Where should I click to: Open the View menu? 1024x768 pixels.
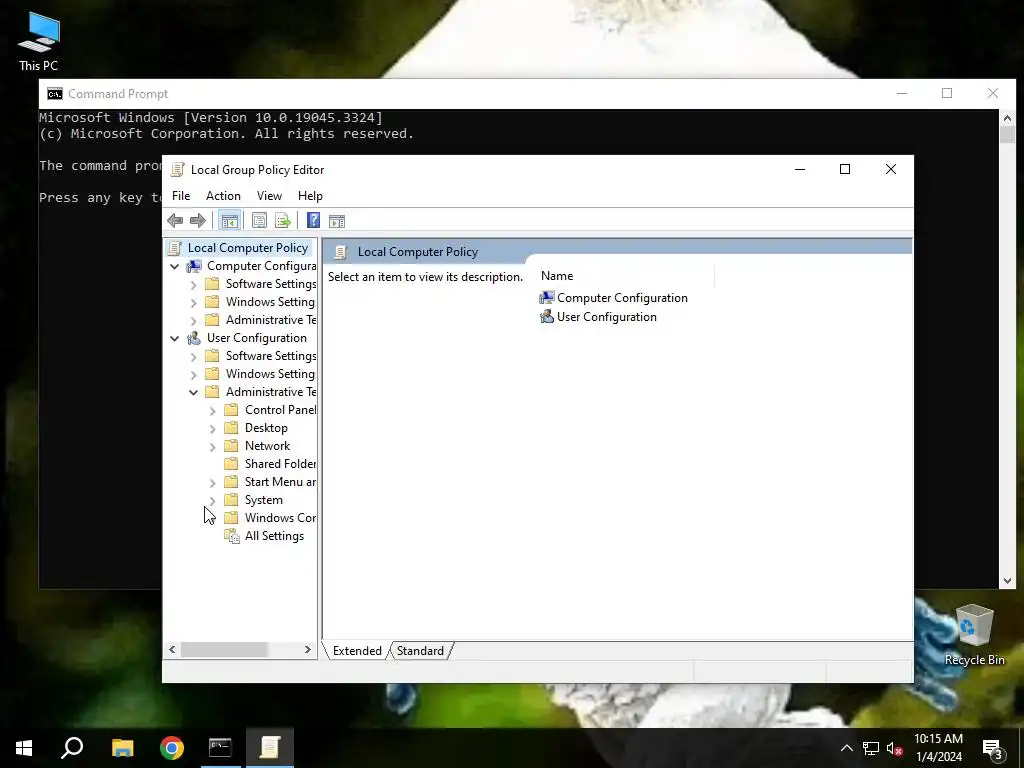pos(269,196)
